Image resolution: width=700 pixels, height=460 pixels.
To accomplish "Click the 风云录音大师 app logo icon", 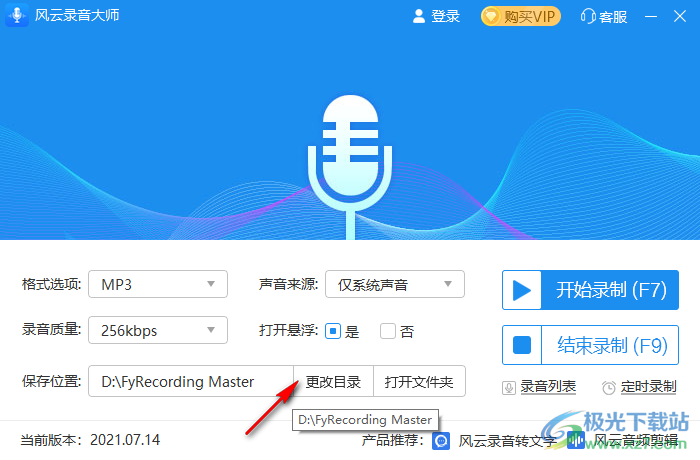I will coord(17,15).
